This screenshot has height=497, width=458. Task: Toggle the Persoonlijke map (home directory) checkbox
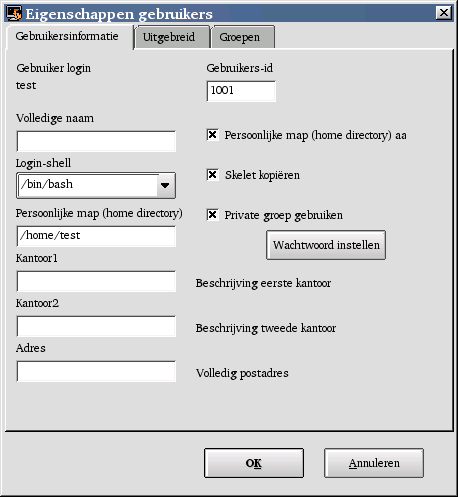point(212,135)
